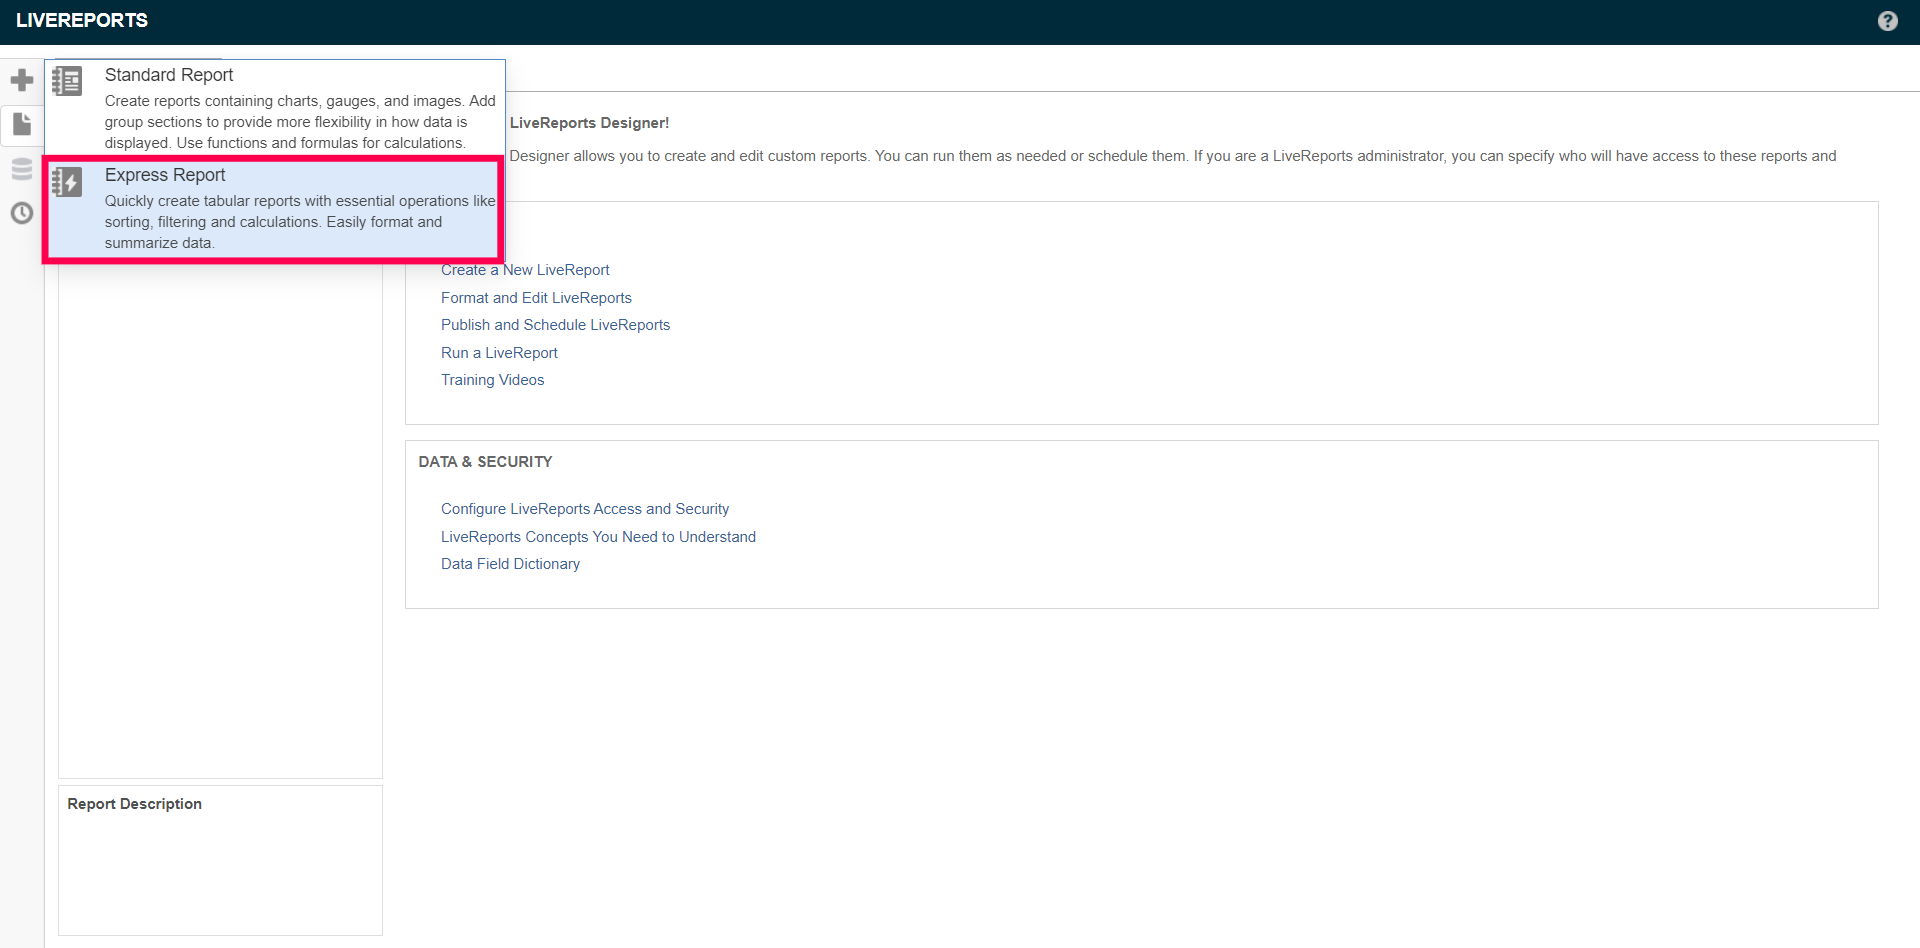1920x948 pixels.
Task: Click the LiveReports Designer! welcome heading
Action: pos(589,123)
